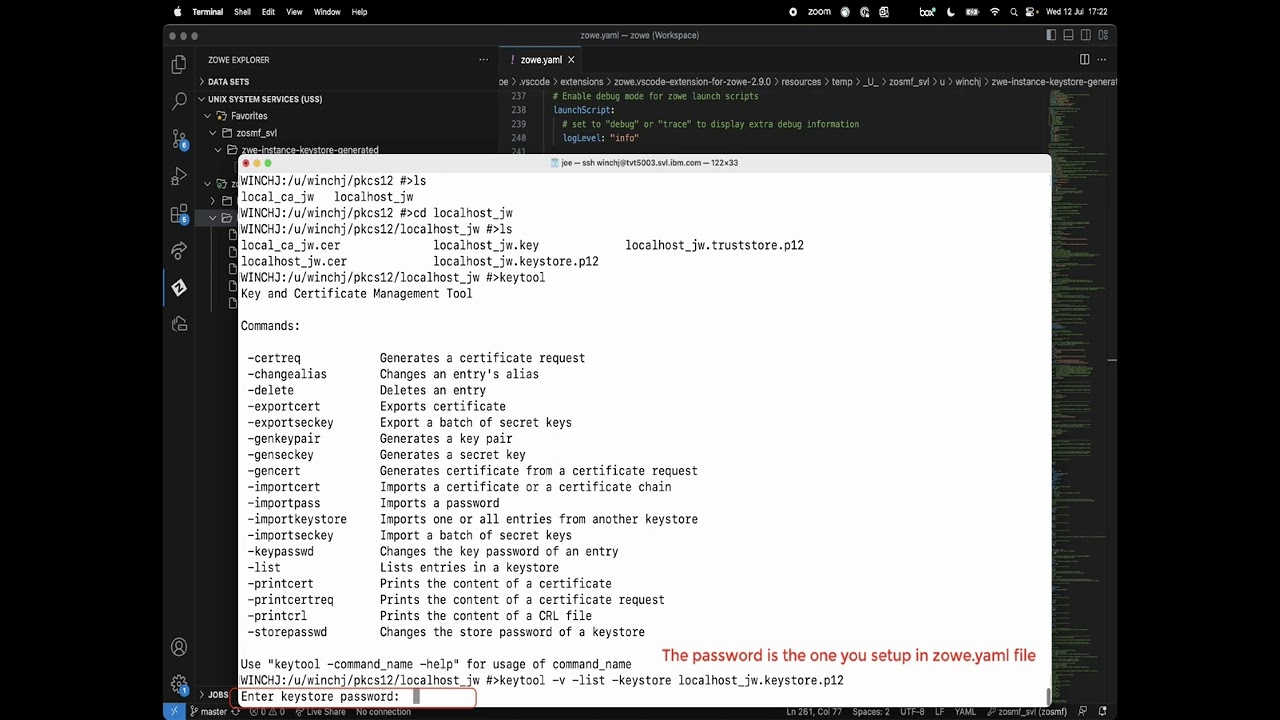Toggle Focus moon icon in menu bar
Viewport: 1280px width, 720px height.
pyautogui.click(x=950, y=12)
